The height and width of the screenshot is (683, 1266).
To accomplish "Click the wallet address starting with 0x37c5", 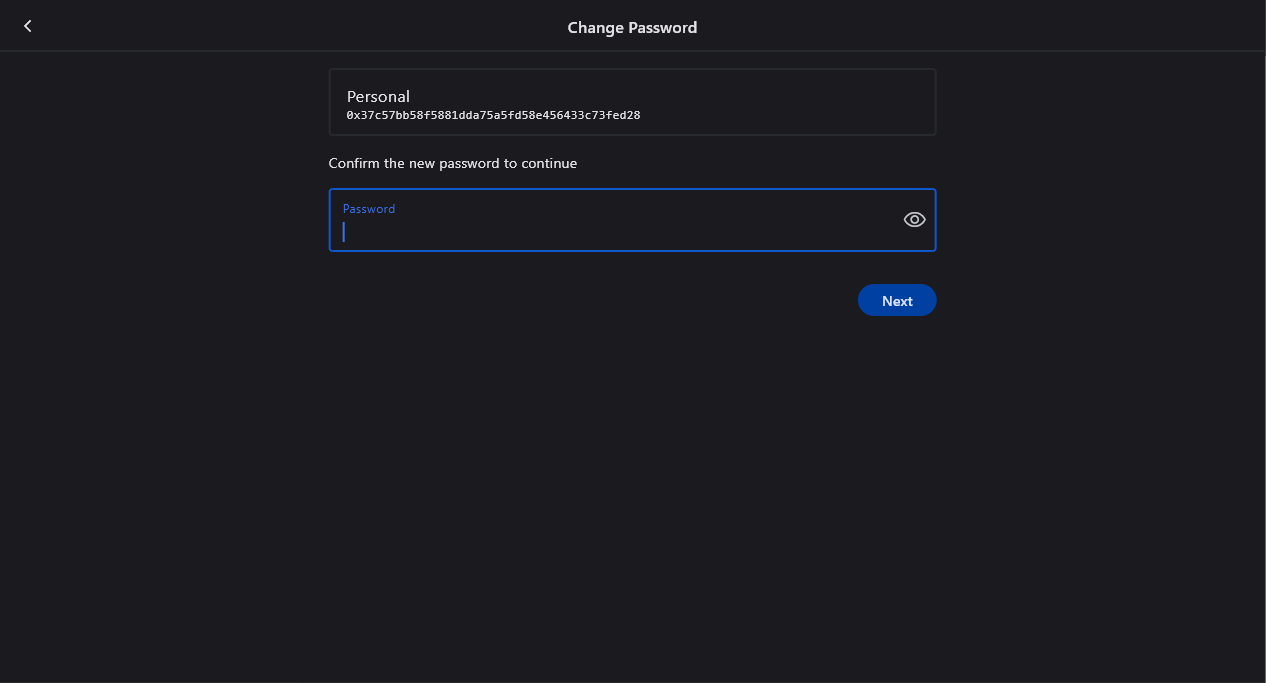I will click(493, 116).
